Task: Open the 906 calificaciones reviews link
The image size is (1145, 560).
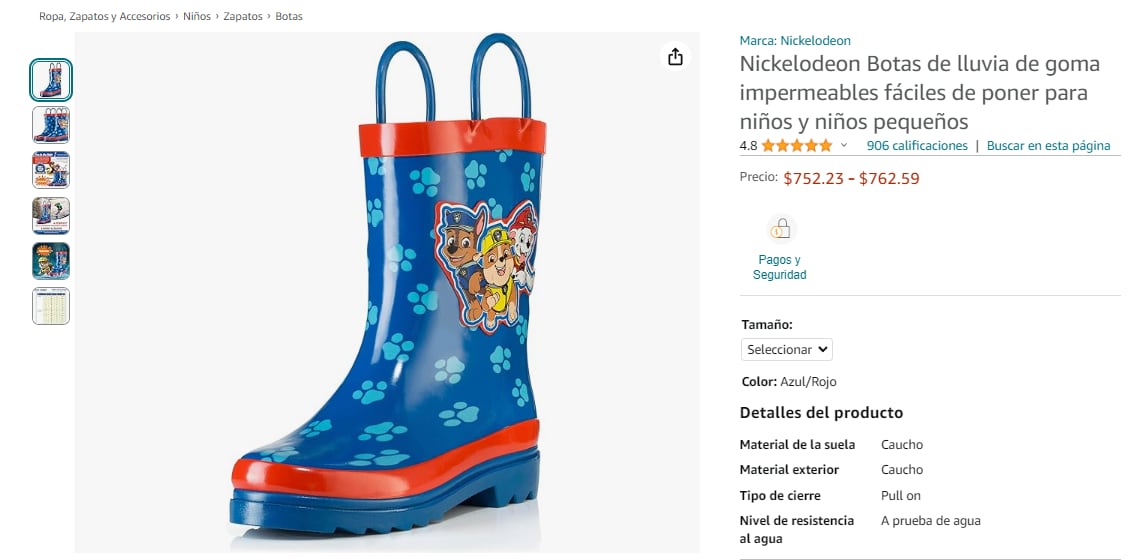Action: point(917,146)
